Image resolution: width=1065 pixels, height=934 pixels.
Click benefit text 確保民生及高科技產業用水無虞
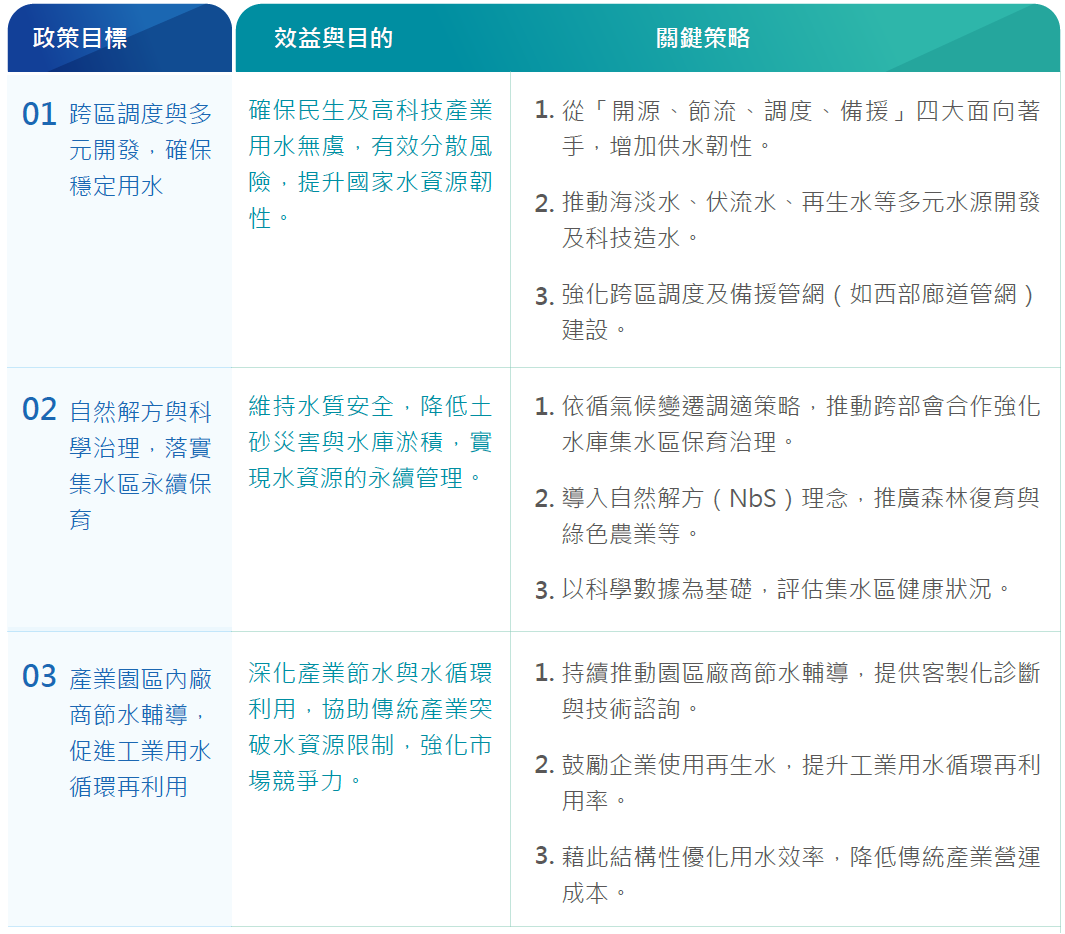(x=370, y=164)
